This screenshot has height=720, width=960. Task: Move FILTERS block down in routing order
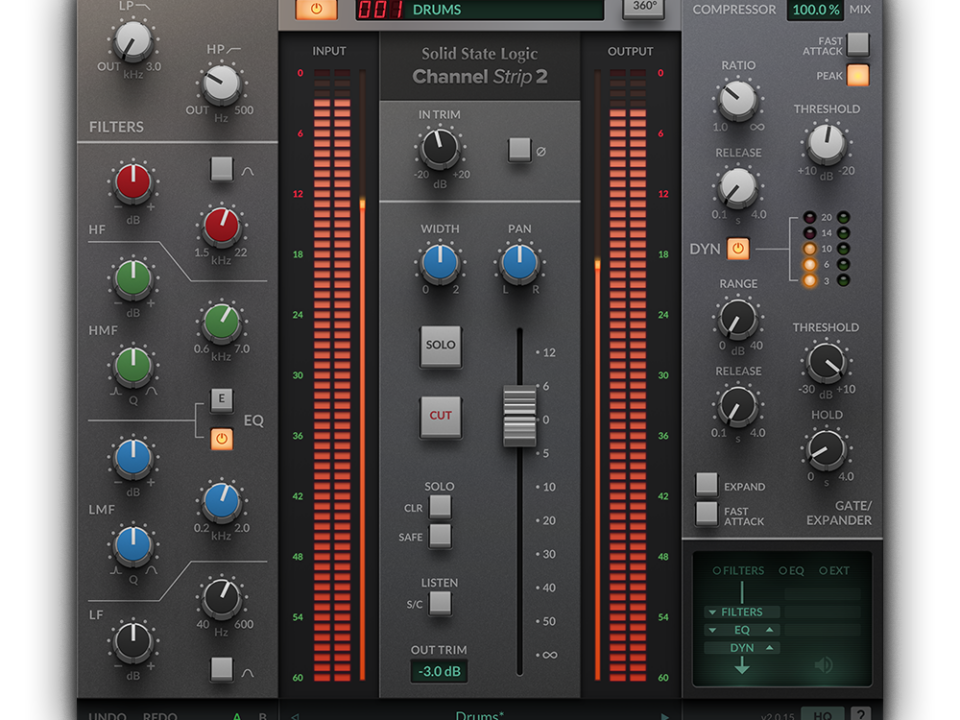pos(712,612)
